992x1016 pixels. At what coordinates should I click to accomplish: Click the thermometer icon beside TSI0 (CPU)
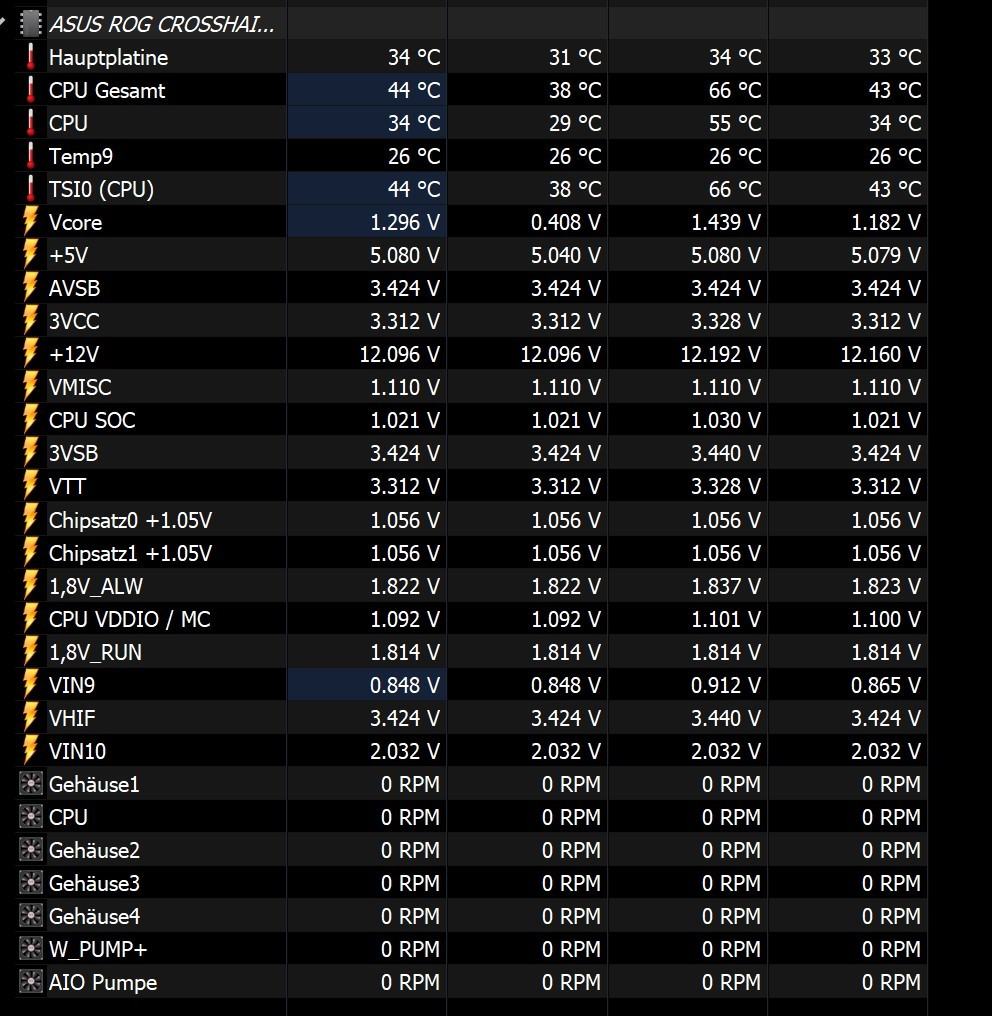click(x=30, y=189)
